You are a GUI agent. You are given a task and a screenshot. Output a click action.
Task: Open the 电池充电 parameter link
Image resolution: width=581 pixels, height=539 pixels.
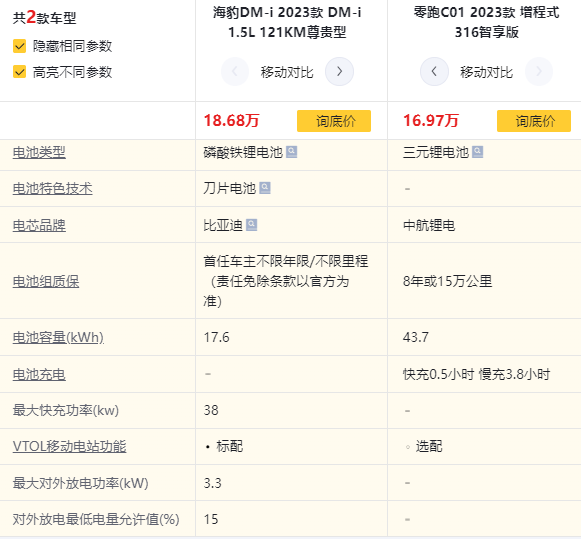tap(39, 375)
